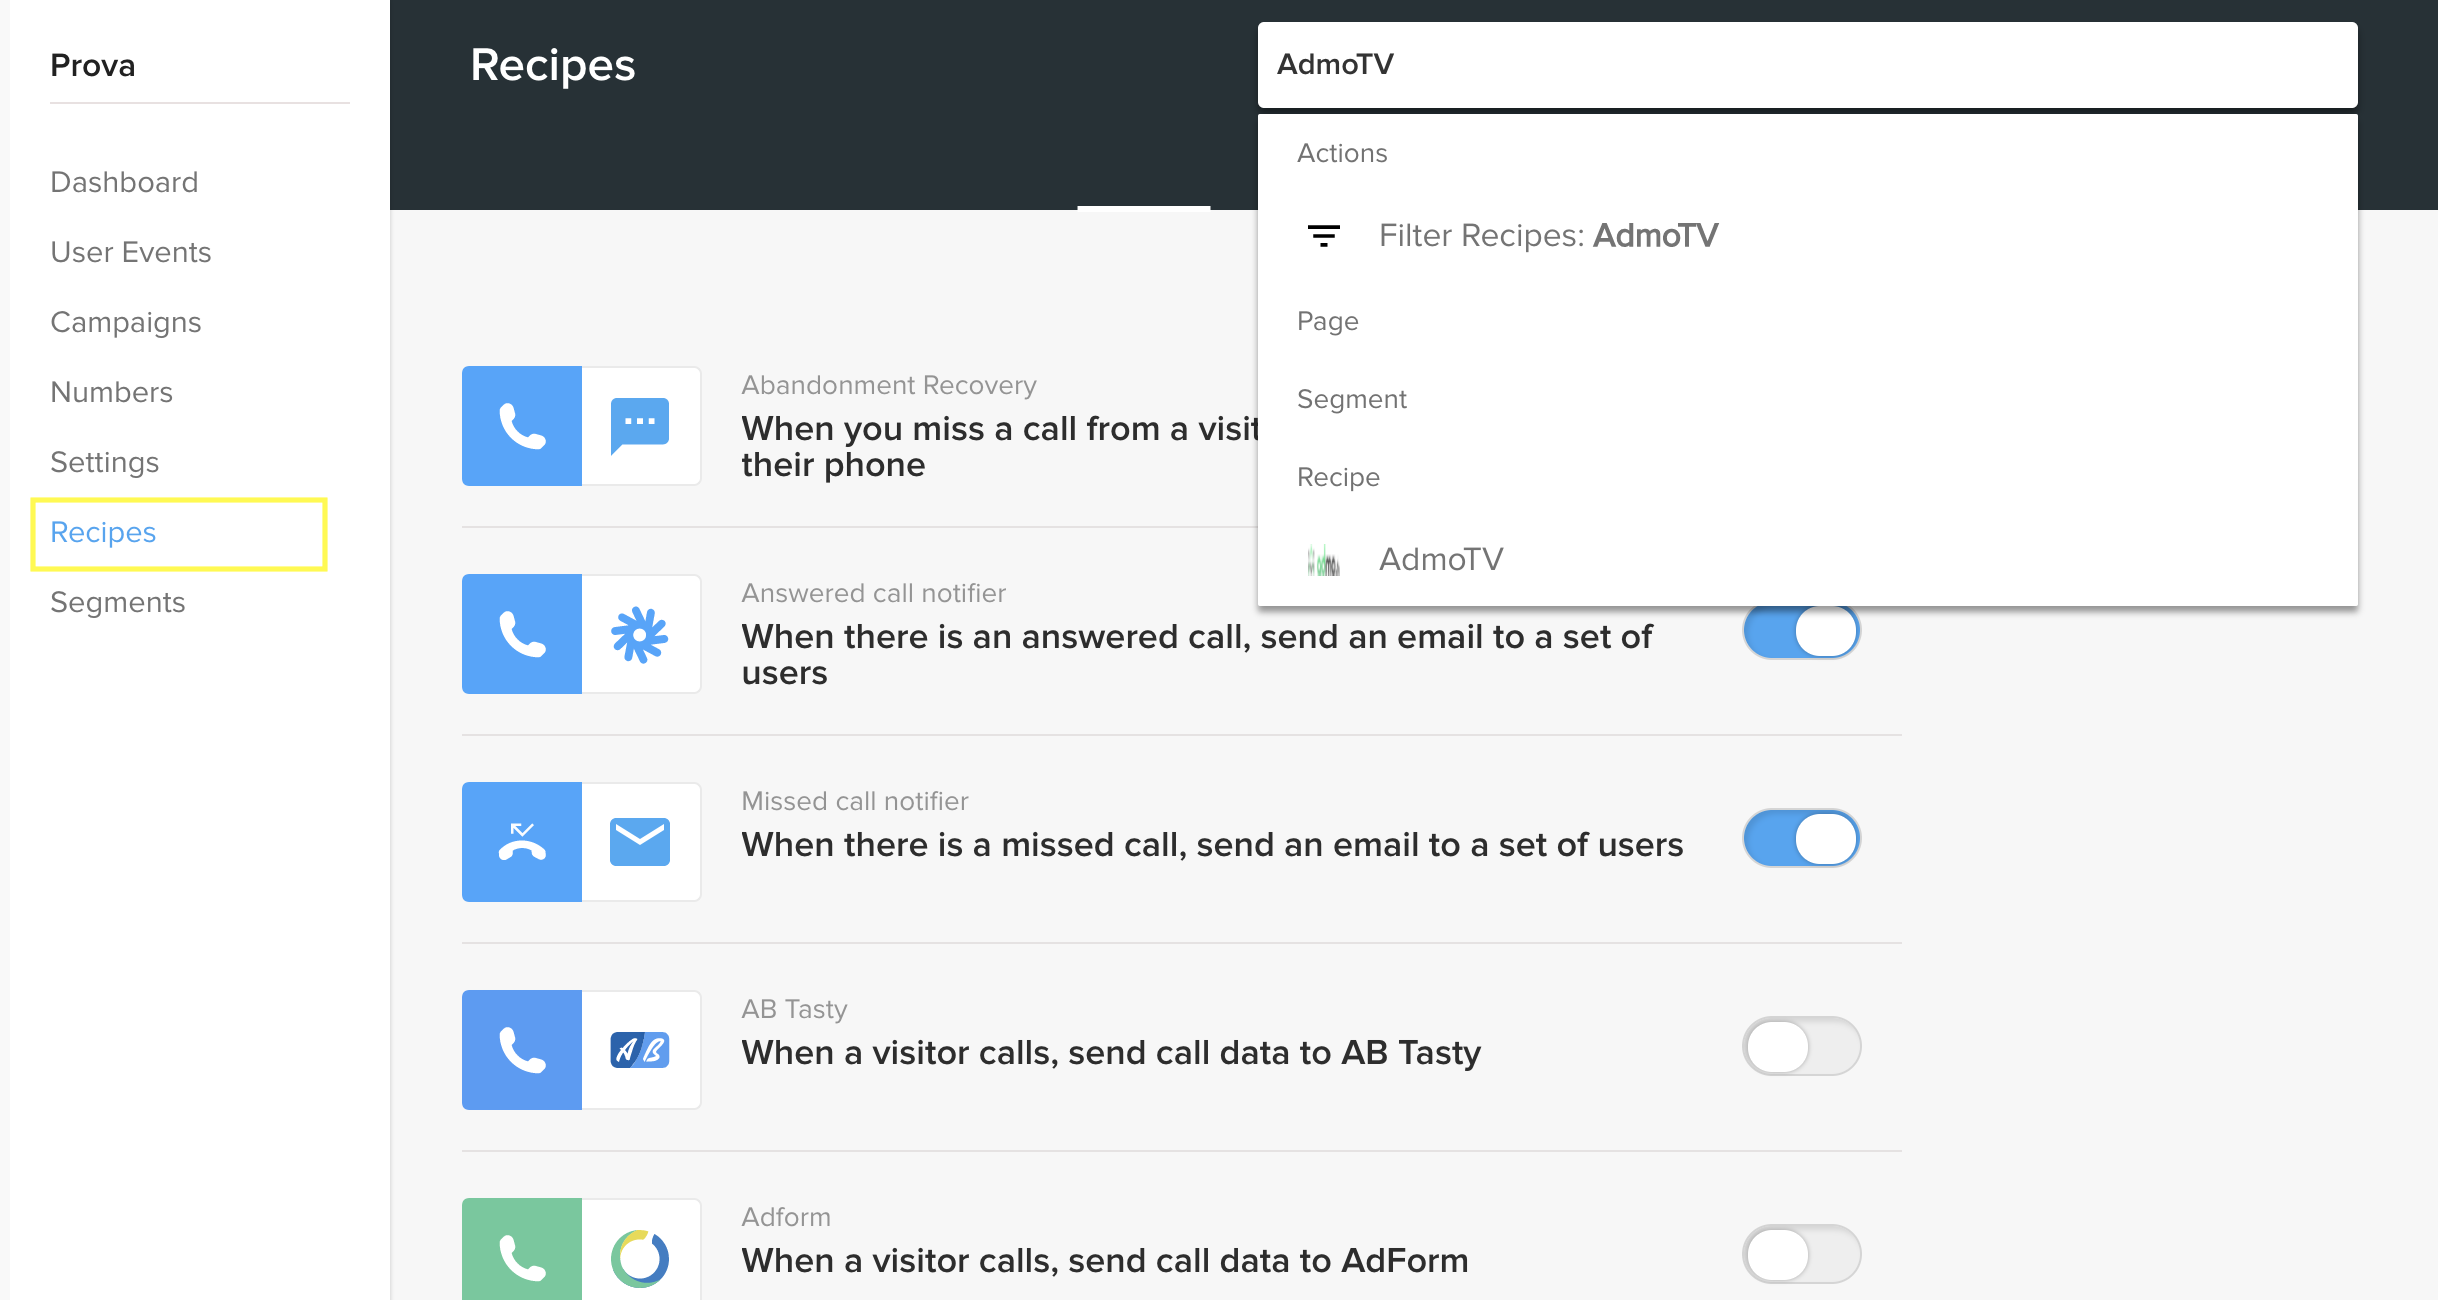Screen dimensions: 2438x1300
Task: Click the 'Answered call notifier' label
Action: tap(873, 593)
